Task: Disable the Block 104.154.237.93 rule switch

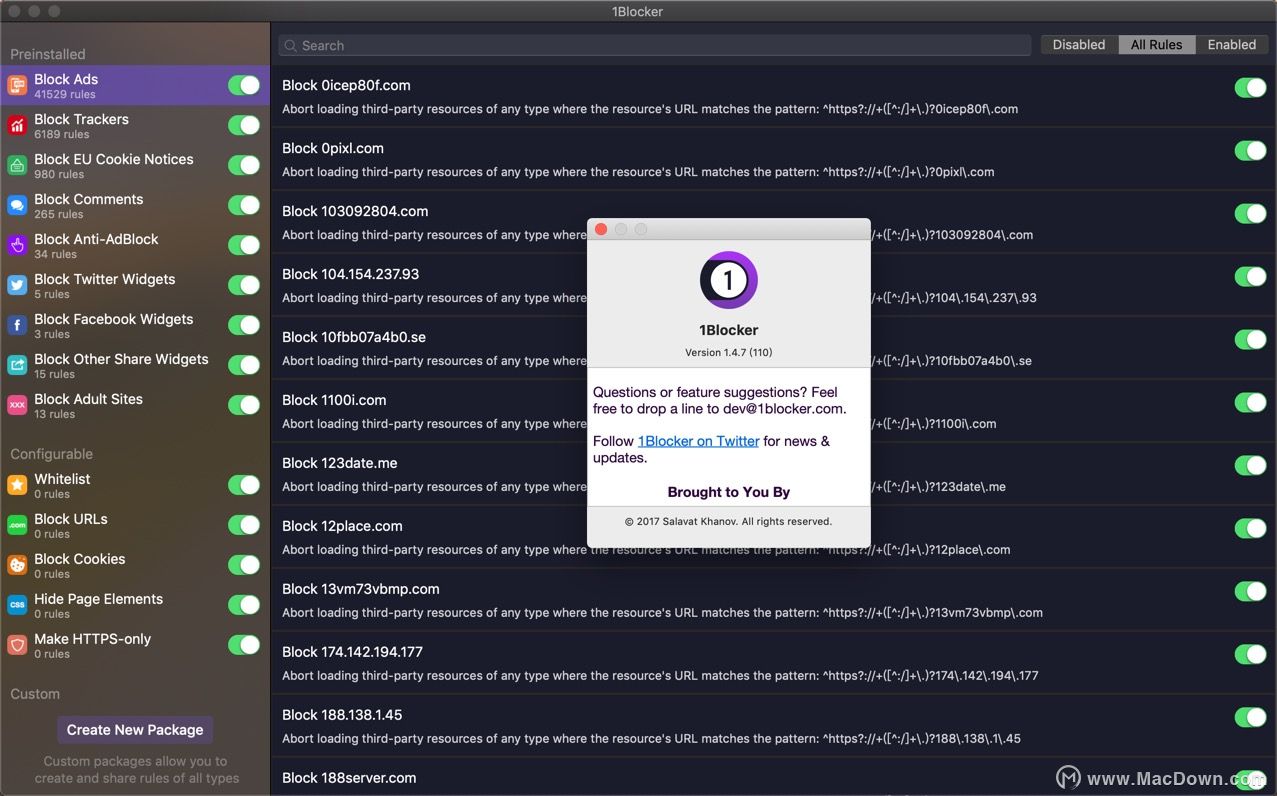Action: pyautogui.click(x=1250, y=277)
